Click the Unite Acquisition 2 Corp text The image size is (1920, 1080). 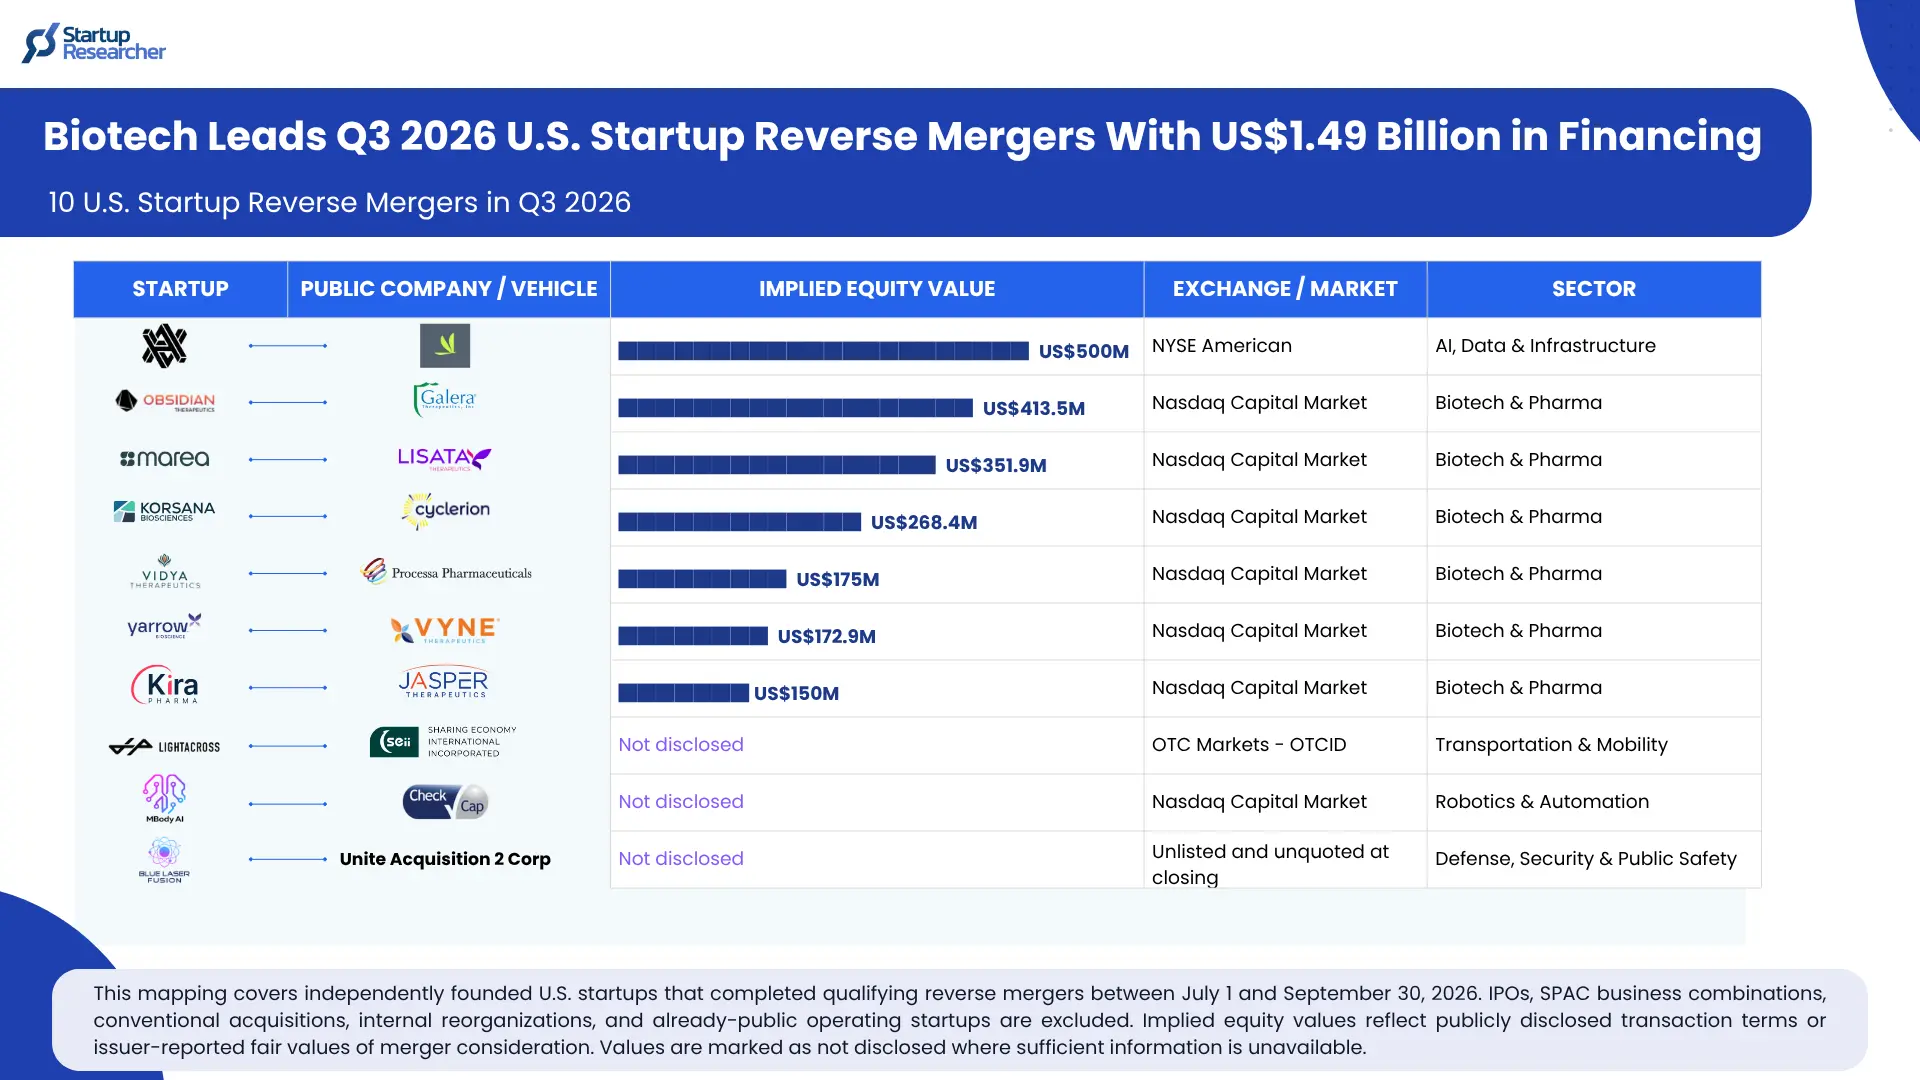[x=445, y=859]
